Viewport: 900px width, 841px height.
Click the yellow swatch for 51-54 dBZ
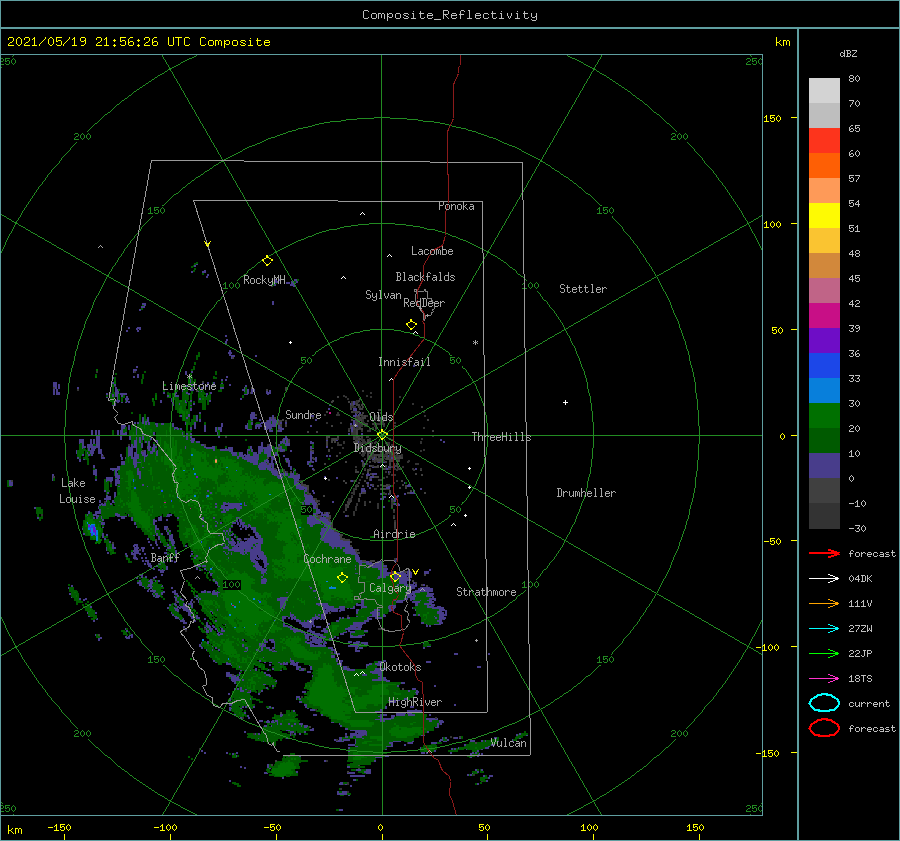pos(824,216)
